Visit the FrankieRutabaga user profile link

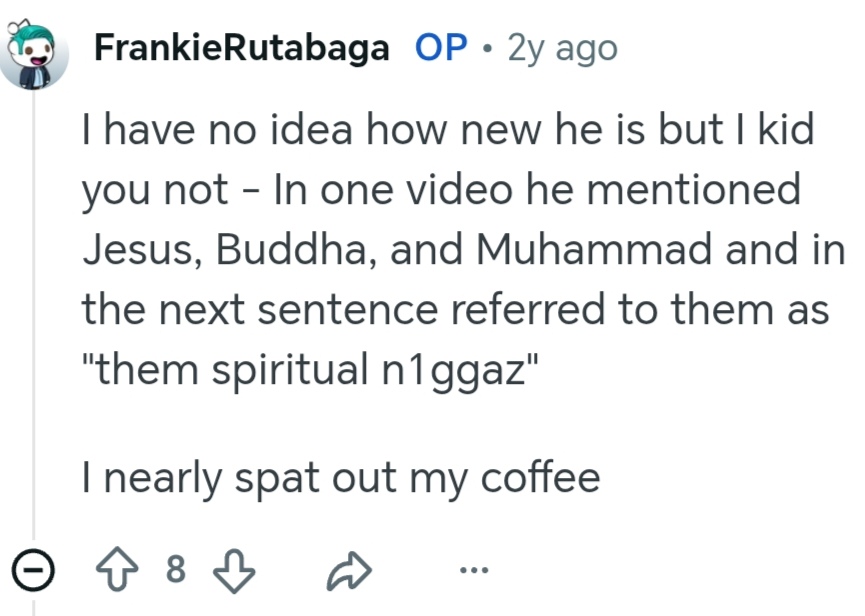tap(241, 47)
